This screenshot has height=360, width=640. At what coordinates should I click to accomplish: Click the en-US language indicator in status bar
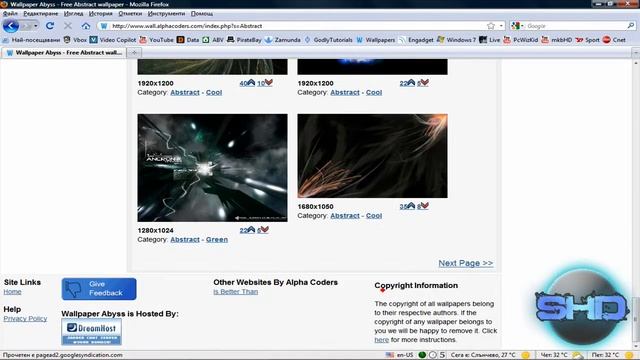[400, 355]
